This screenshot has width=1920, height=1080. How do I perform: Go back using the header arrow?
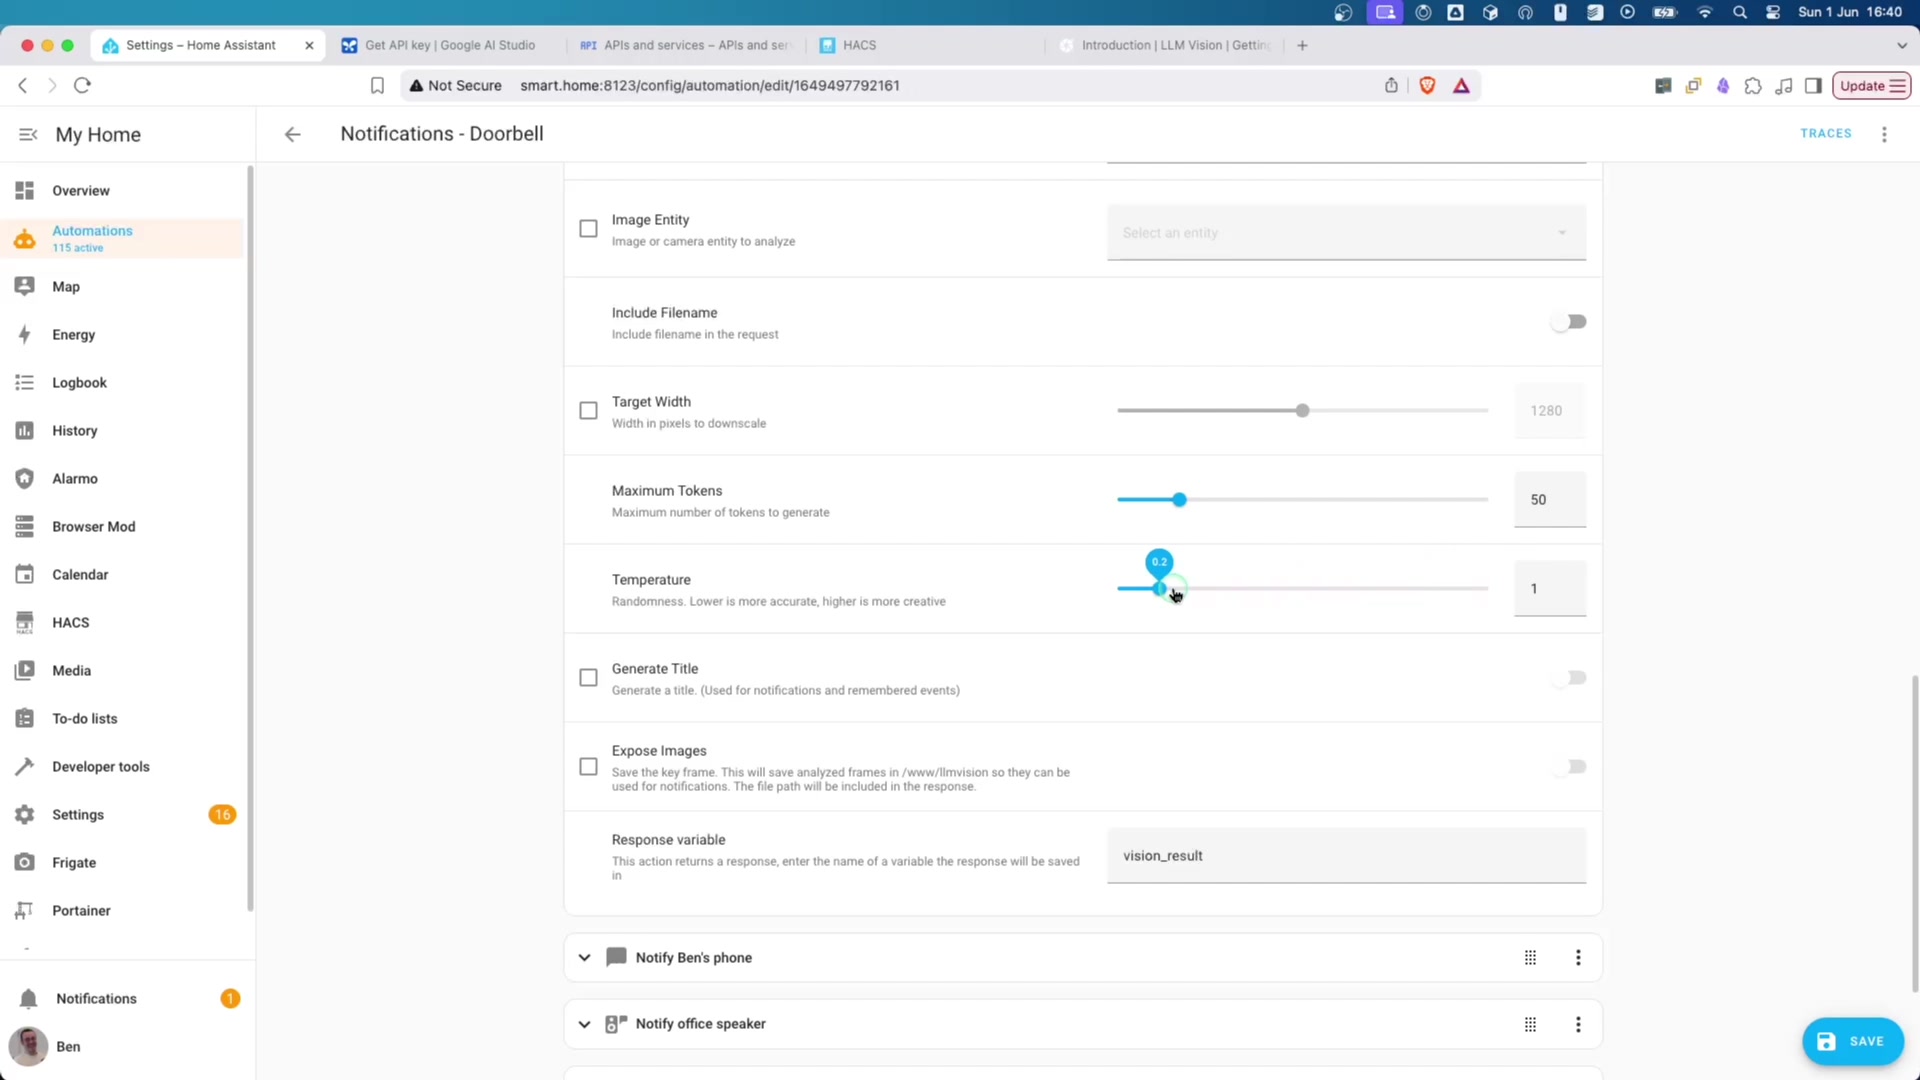click(x=292, y=135)
